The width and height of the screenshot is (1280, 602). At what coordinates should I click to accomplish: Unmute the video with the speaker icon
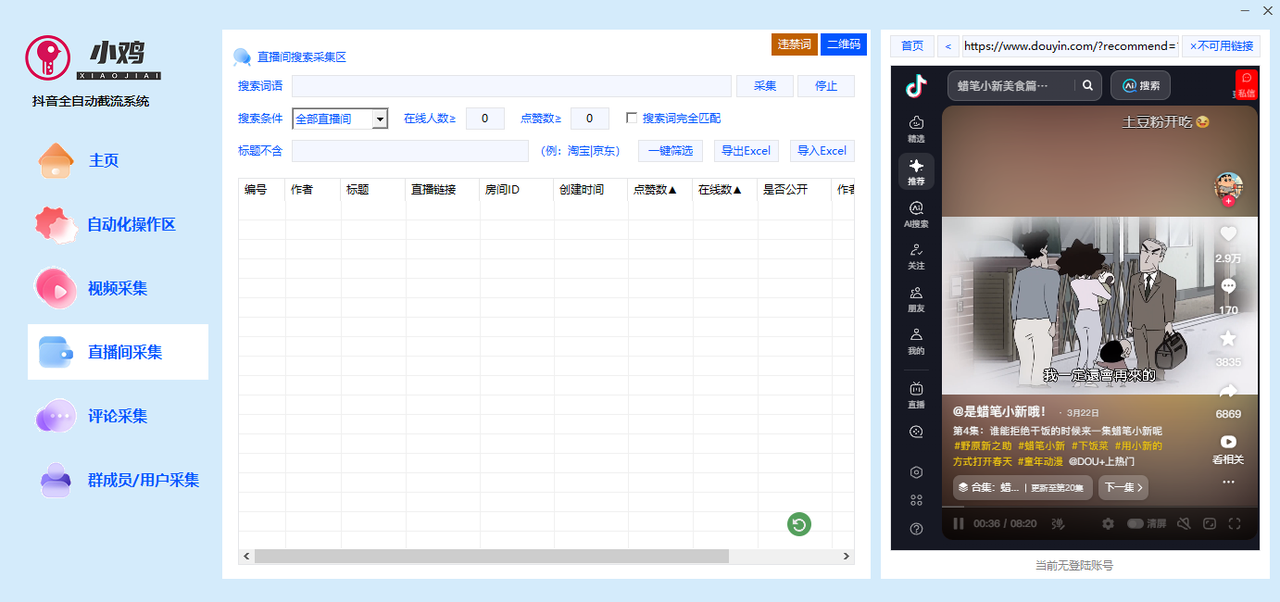(1184, 524)
